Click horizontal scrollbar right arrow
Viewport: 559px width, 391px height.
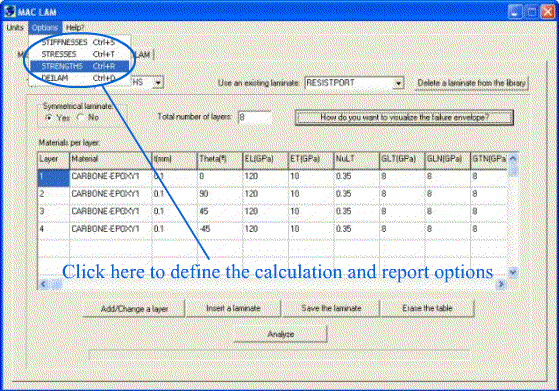(x=501, y=284)
